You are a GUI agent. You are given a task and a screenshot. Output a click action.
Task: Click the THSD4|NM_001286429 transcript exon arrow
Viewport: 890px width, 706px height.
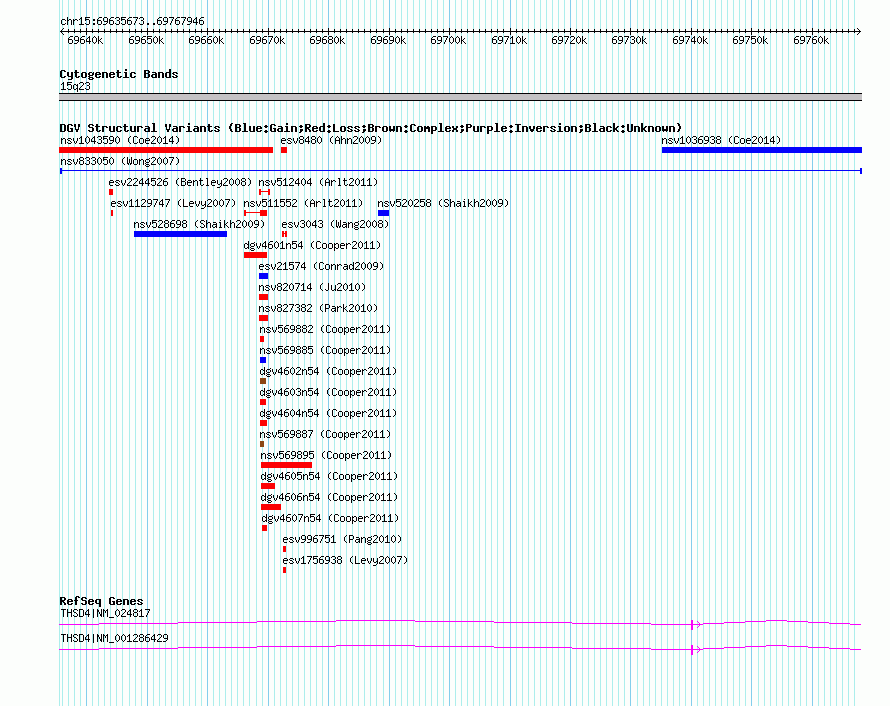(697, 650)
